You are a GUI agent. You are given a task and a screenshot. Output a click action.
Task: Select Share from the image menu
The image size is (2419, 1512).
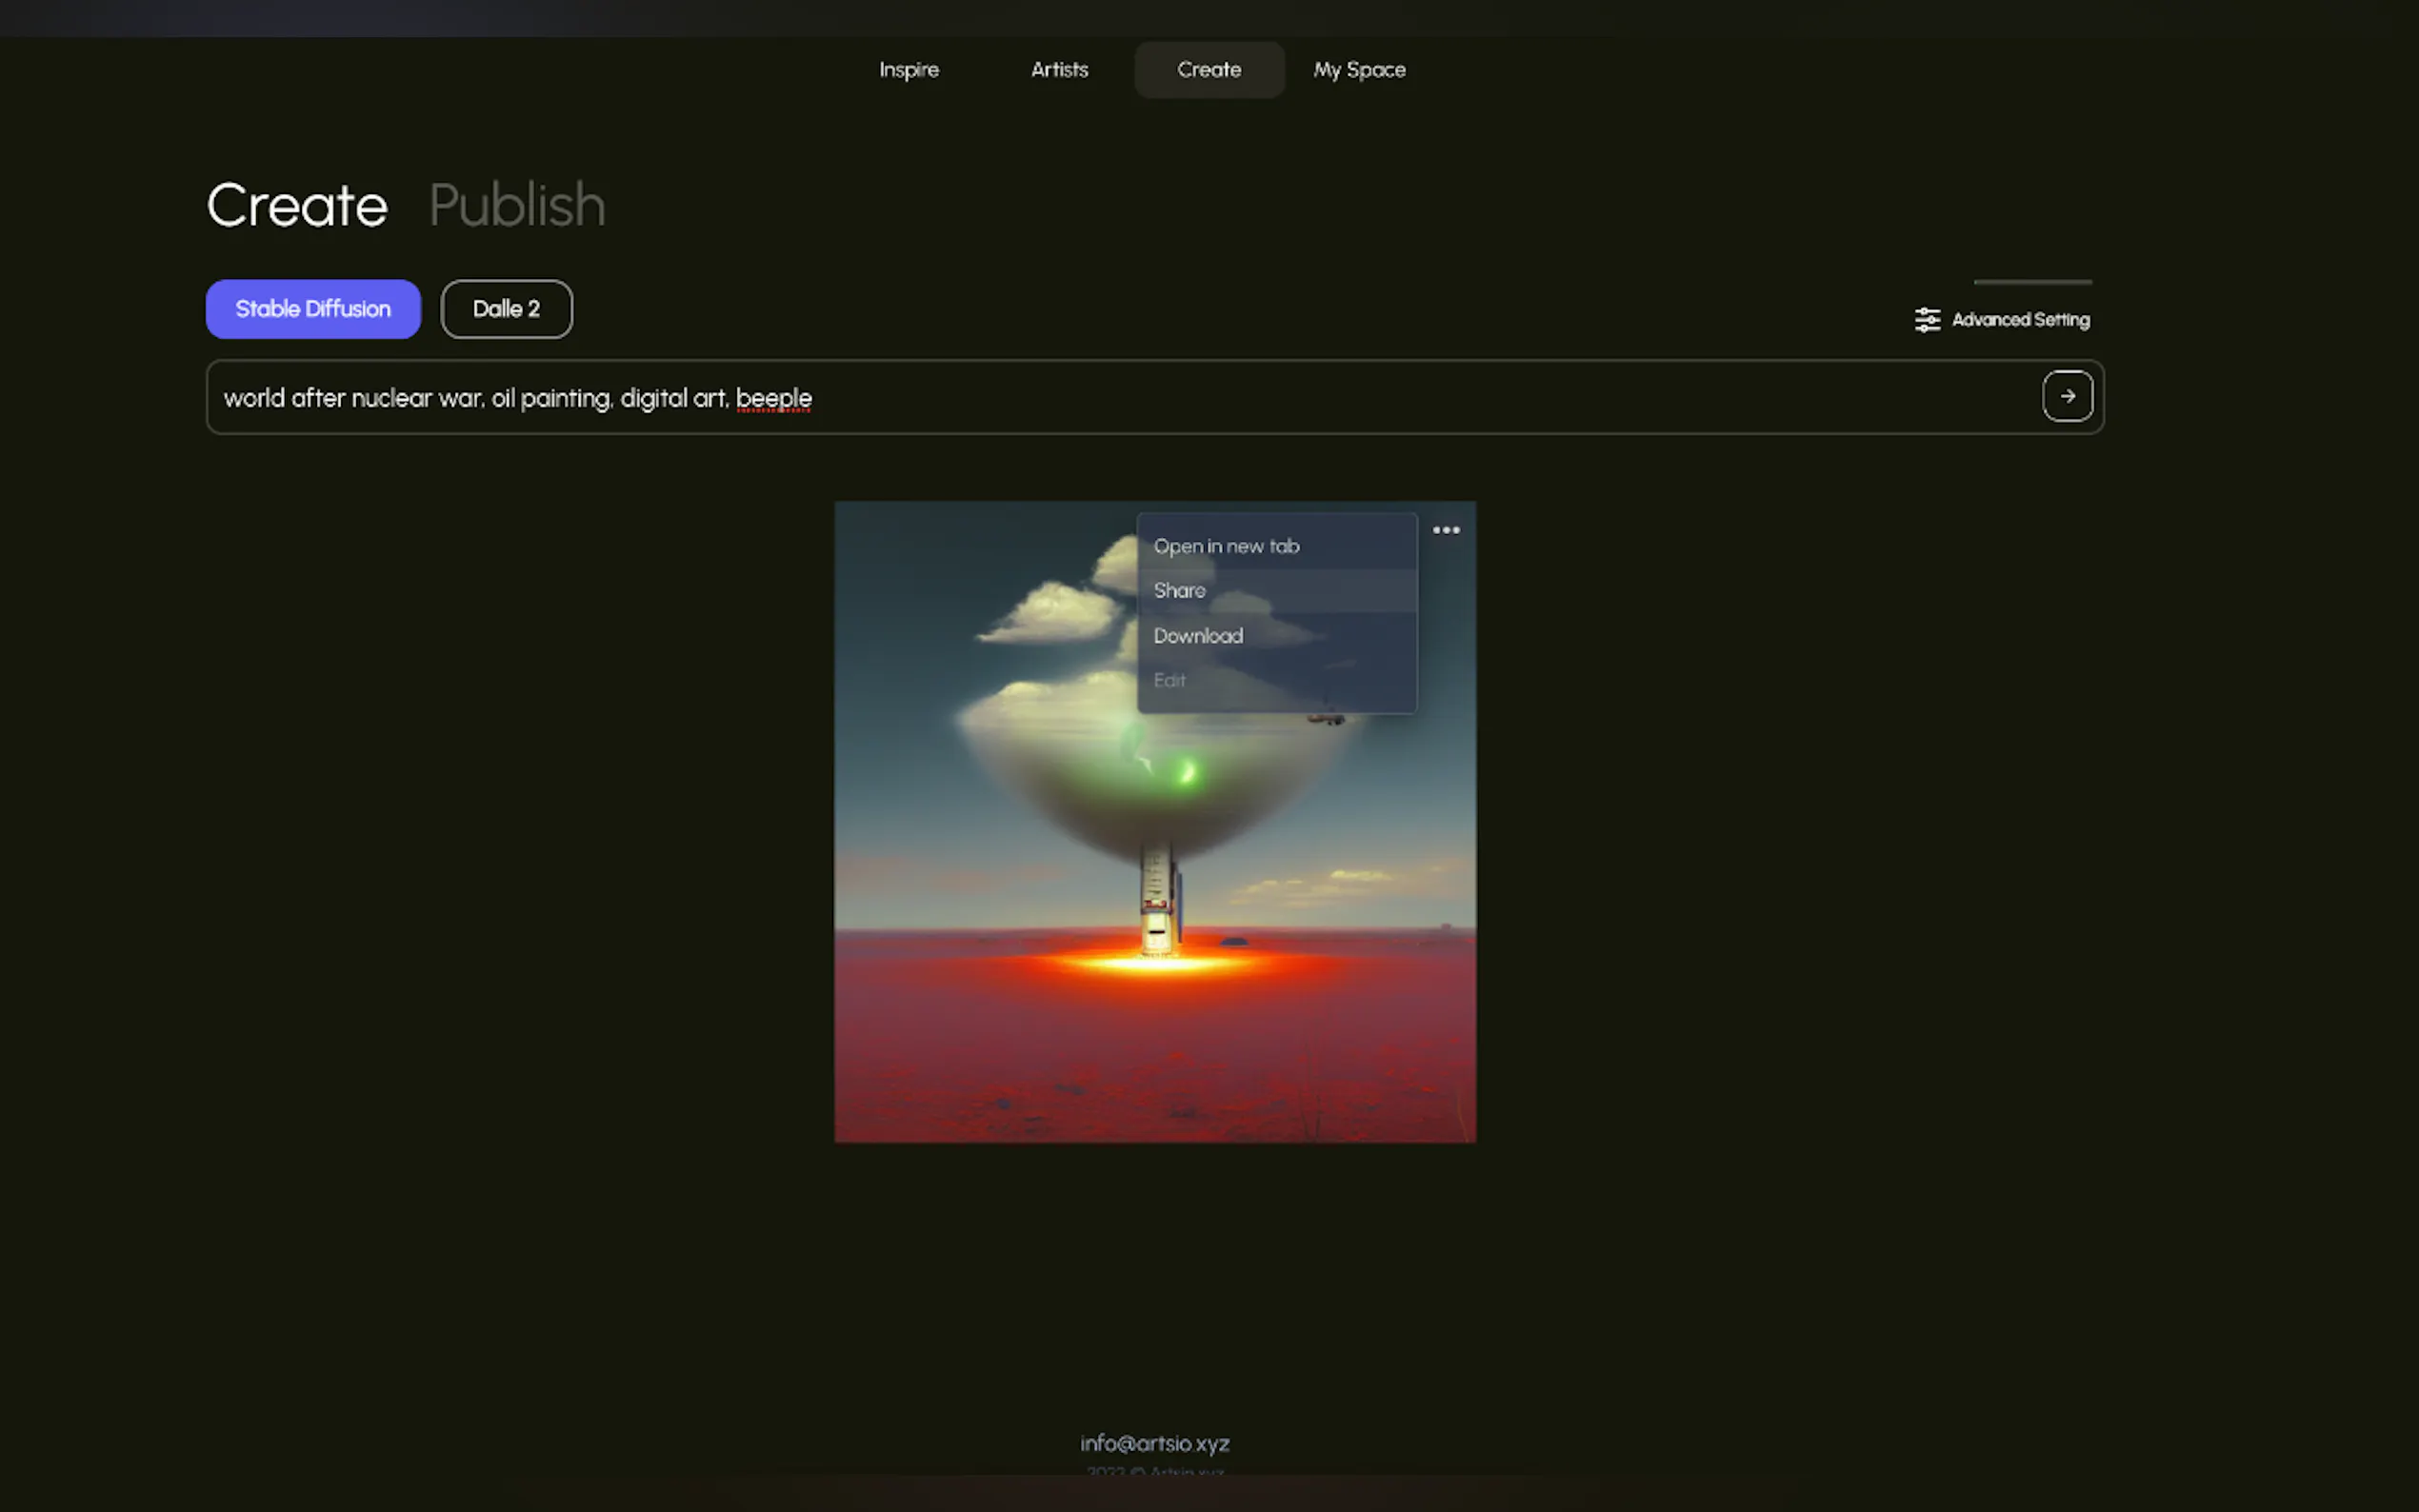coord(1179,590)
